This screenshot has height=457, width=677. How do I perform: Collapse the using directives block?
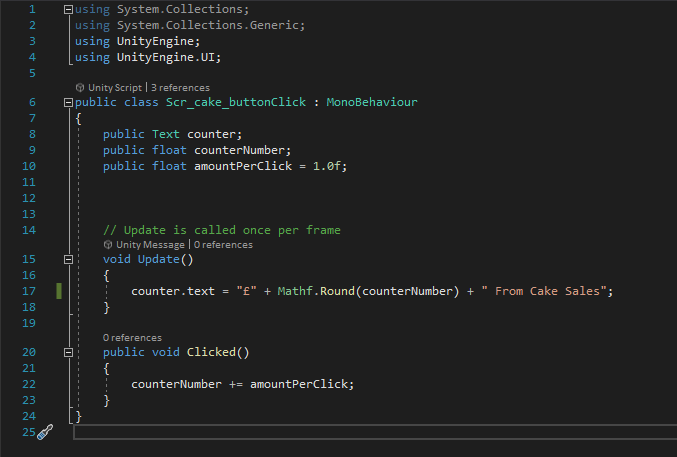tap(67, 10)
